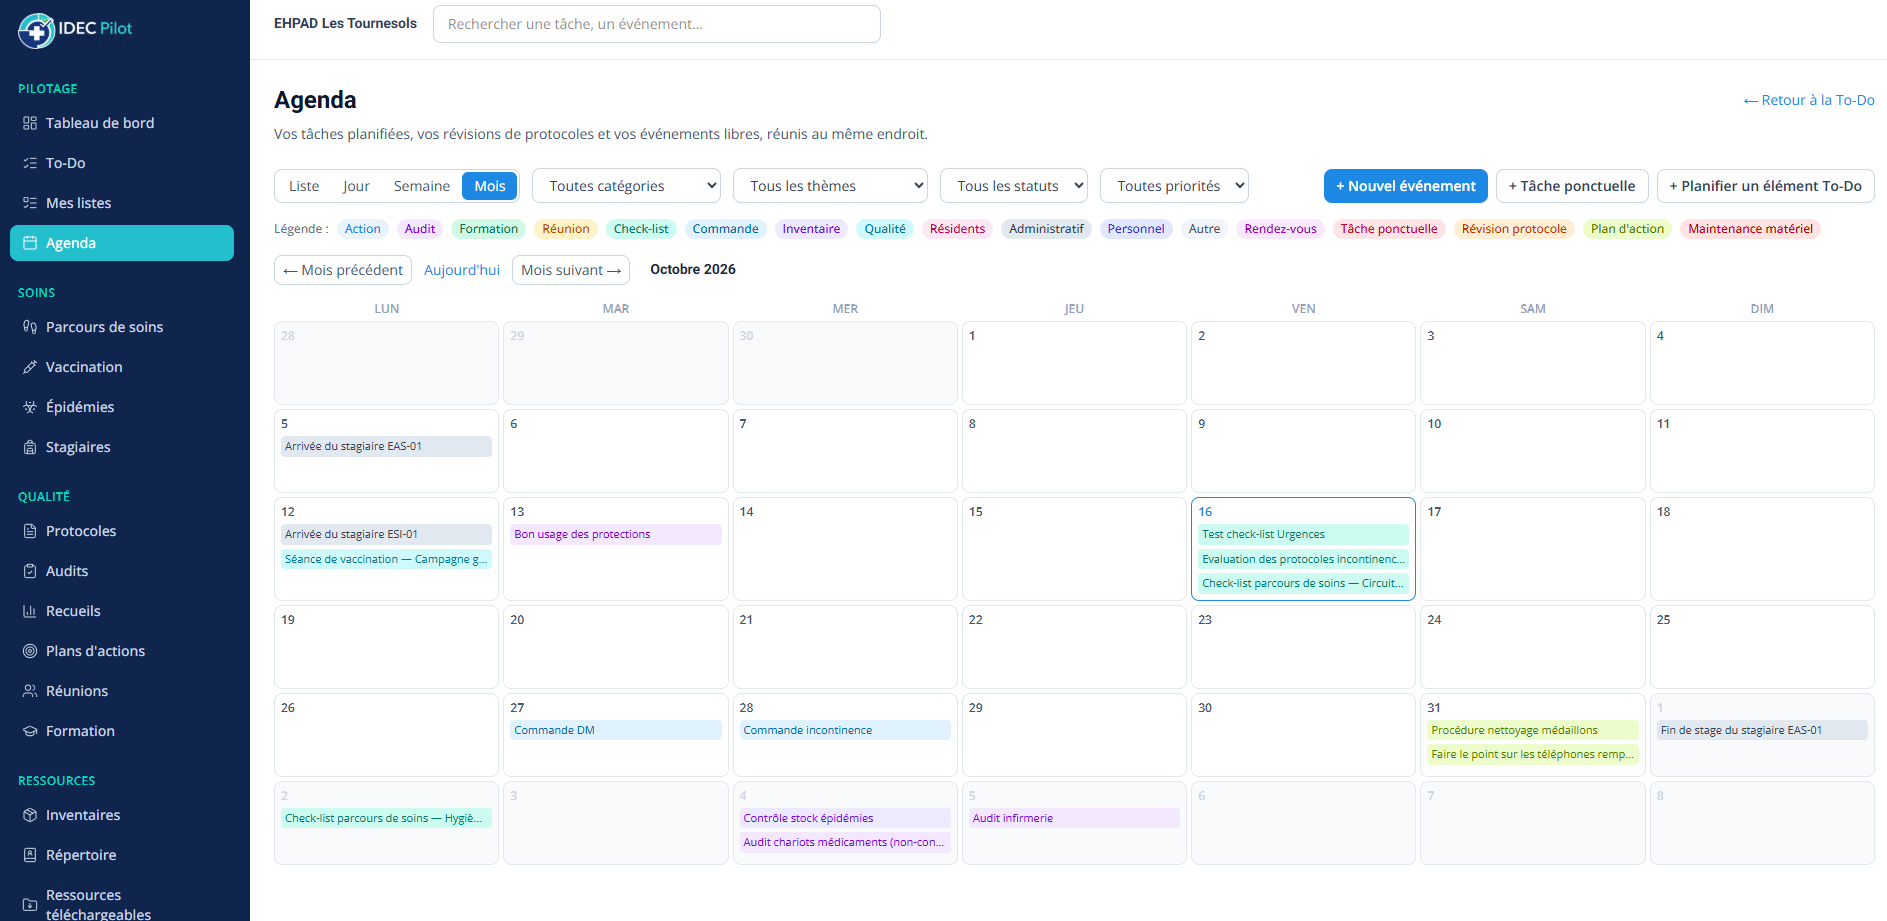This screenshot has width=1887, height=921.
Task: Switch to the Liste view tab
Action: click(x=304, y=186)
